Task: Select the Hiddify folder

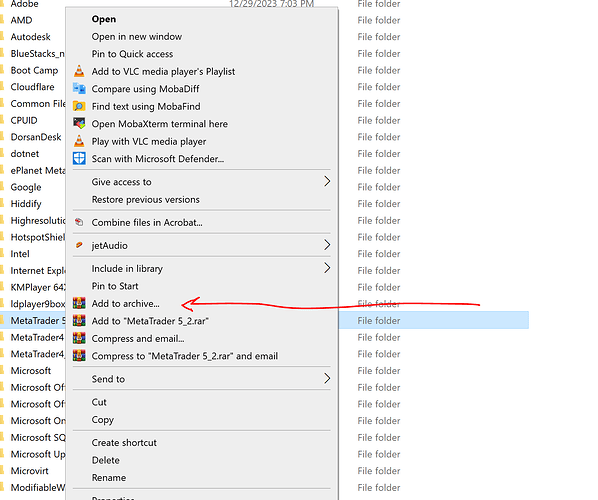Action: pyautogui.click(x=26, y=204)
